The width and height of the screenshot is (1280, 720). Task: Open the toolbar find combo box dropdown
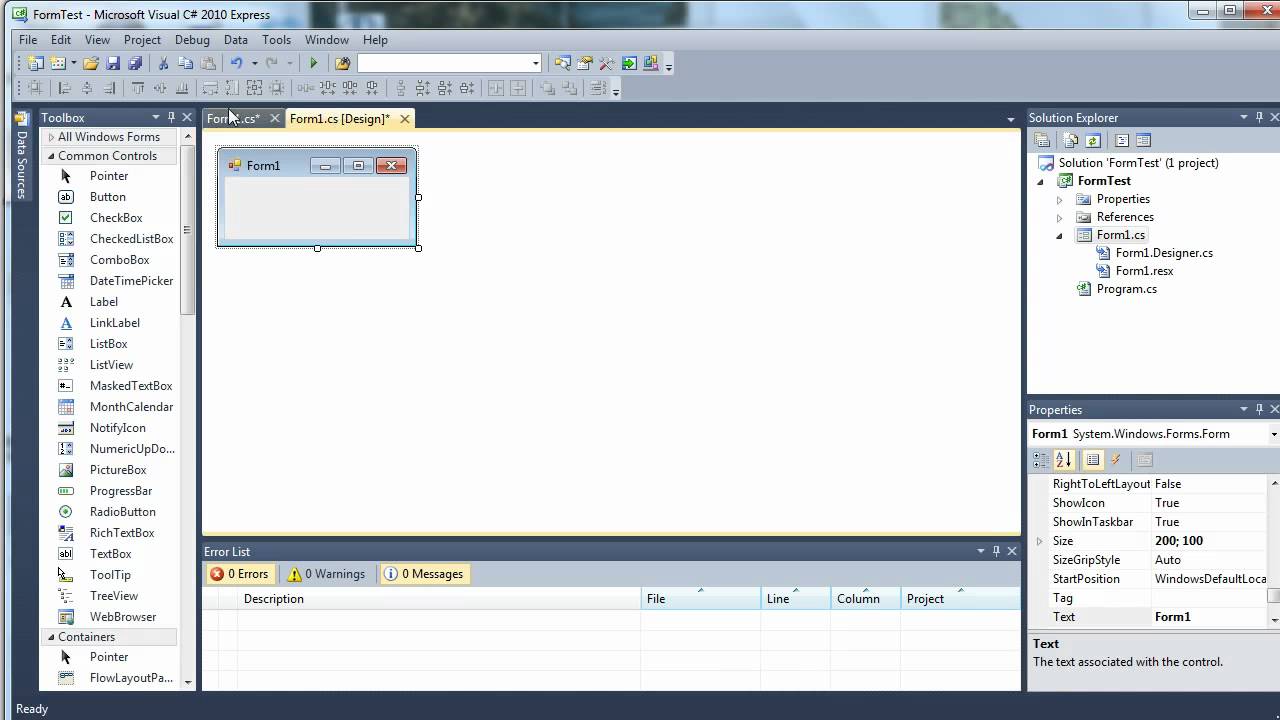[536, 63]
